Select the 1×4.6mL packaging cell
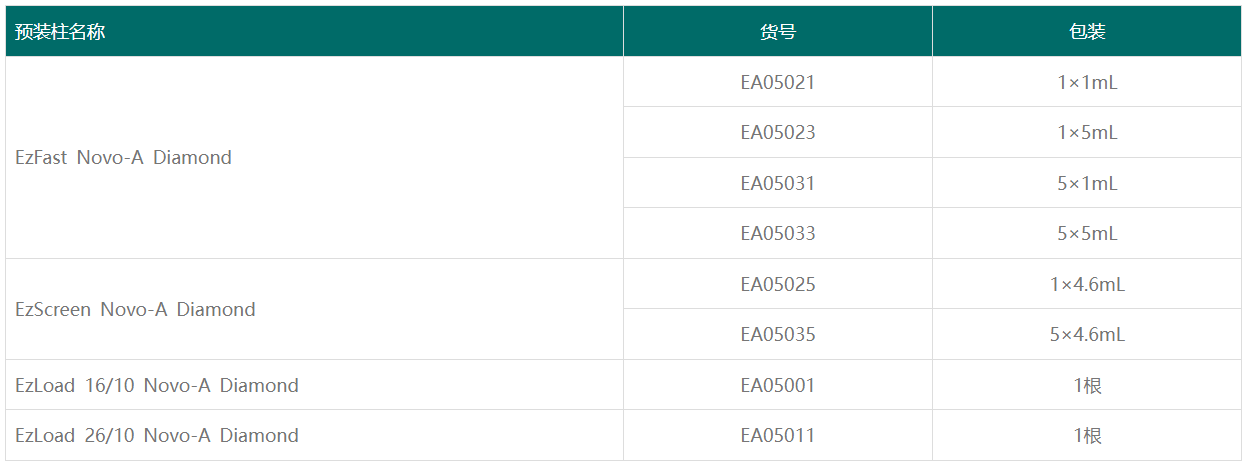This screenshot has height=471, width=1252. point(1087,285)
